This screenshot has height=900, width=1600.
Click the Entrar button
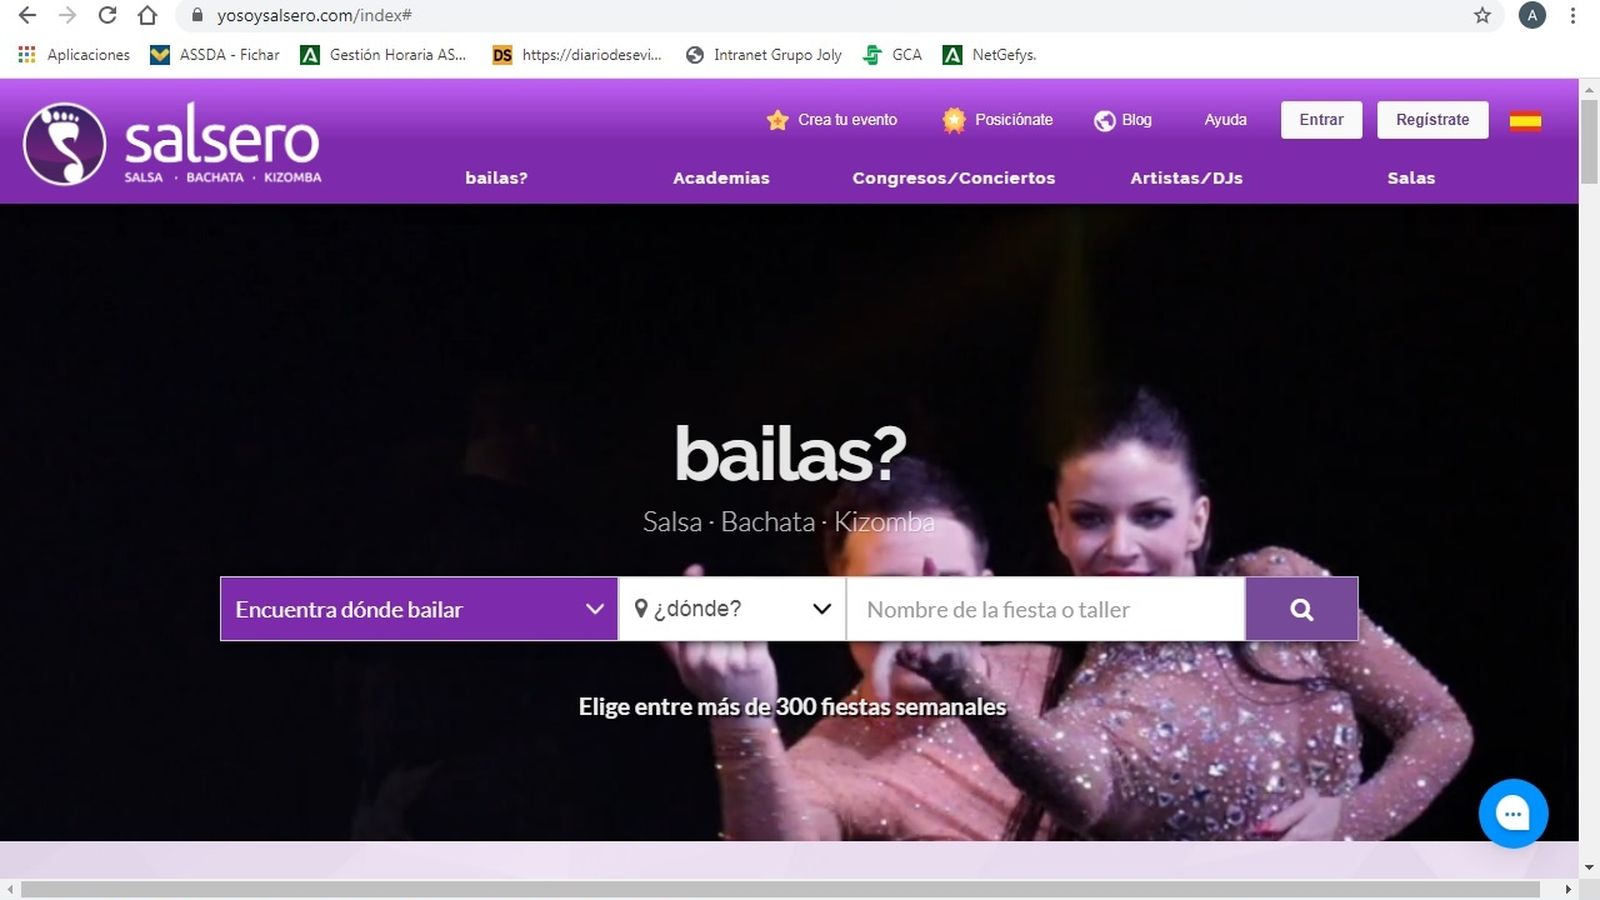coord(1321,119)
